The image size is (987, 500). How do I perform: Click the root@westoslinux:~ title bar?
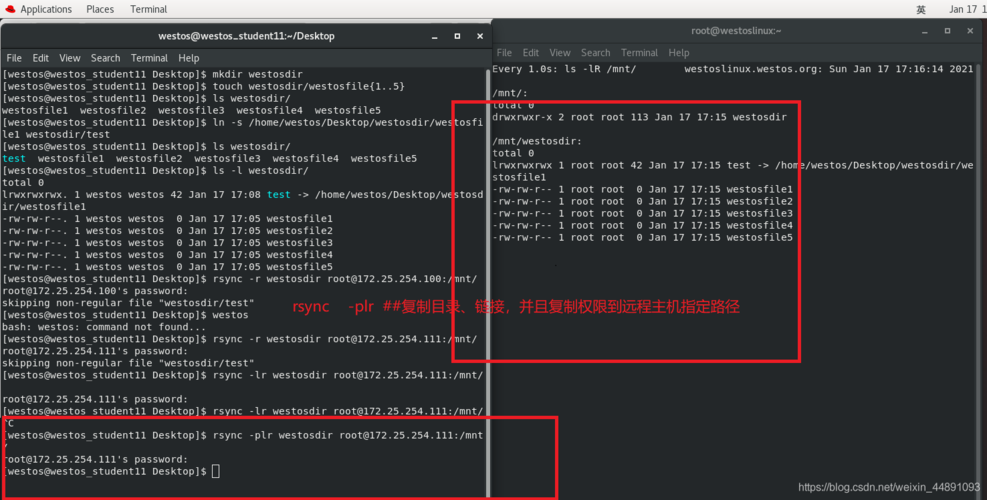click(736, 31)
